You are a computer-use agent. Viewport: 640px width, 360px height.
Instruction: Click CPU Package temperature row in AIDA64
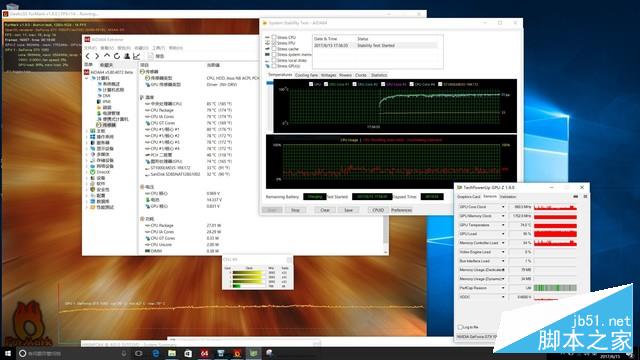pos(189,110)
